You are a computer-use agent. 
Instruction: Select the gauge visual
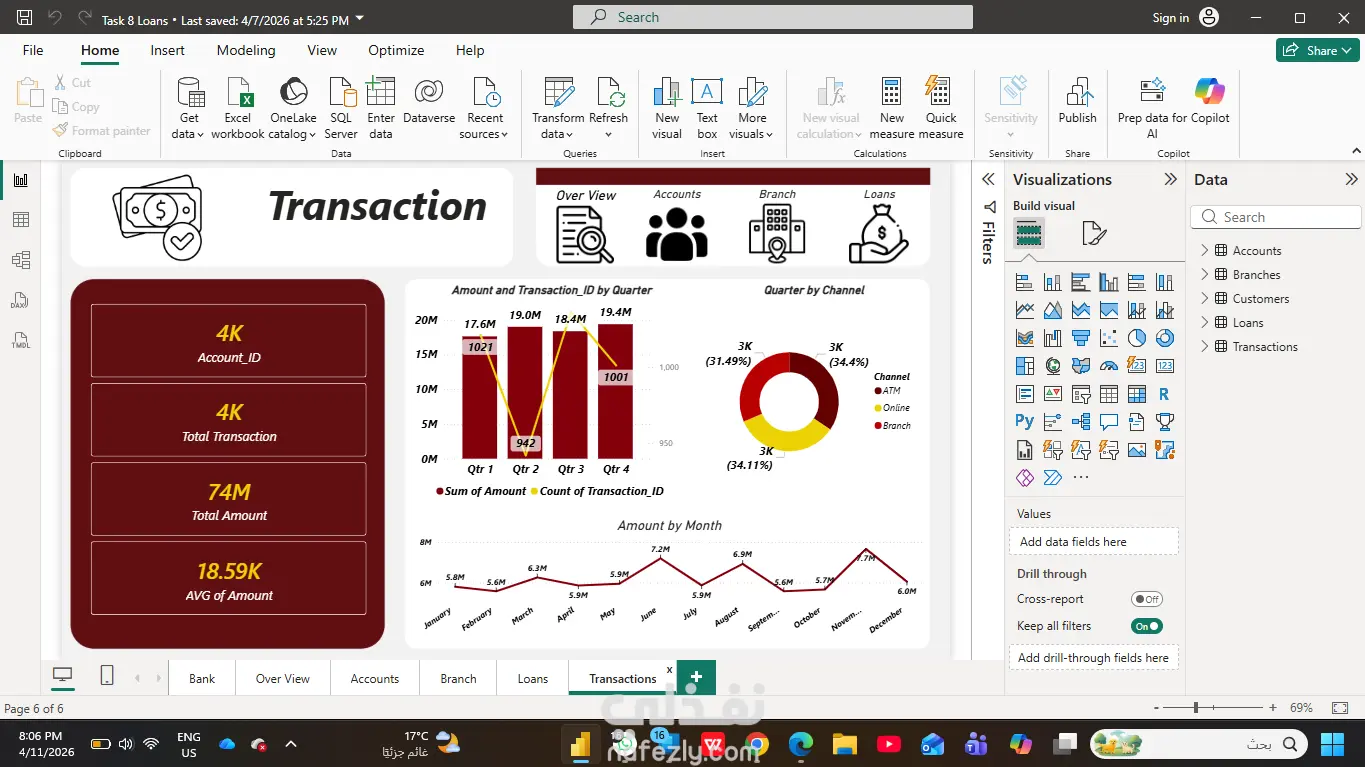point(1108,366)
